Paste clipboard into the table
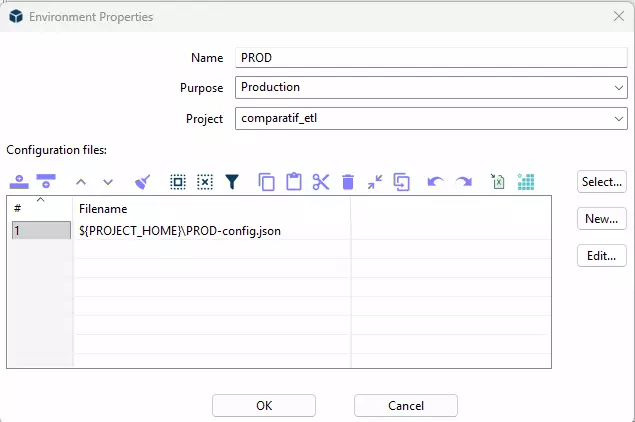The height and width of the screenshot is (422, 635). coord(294,181)
